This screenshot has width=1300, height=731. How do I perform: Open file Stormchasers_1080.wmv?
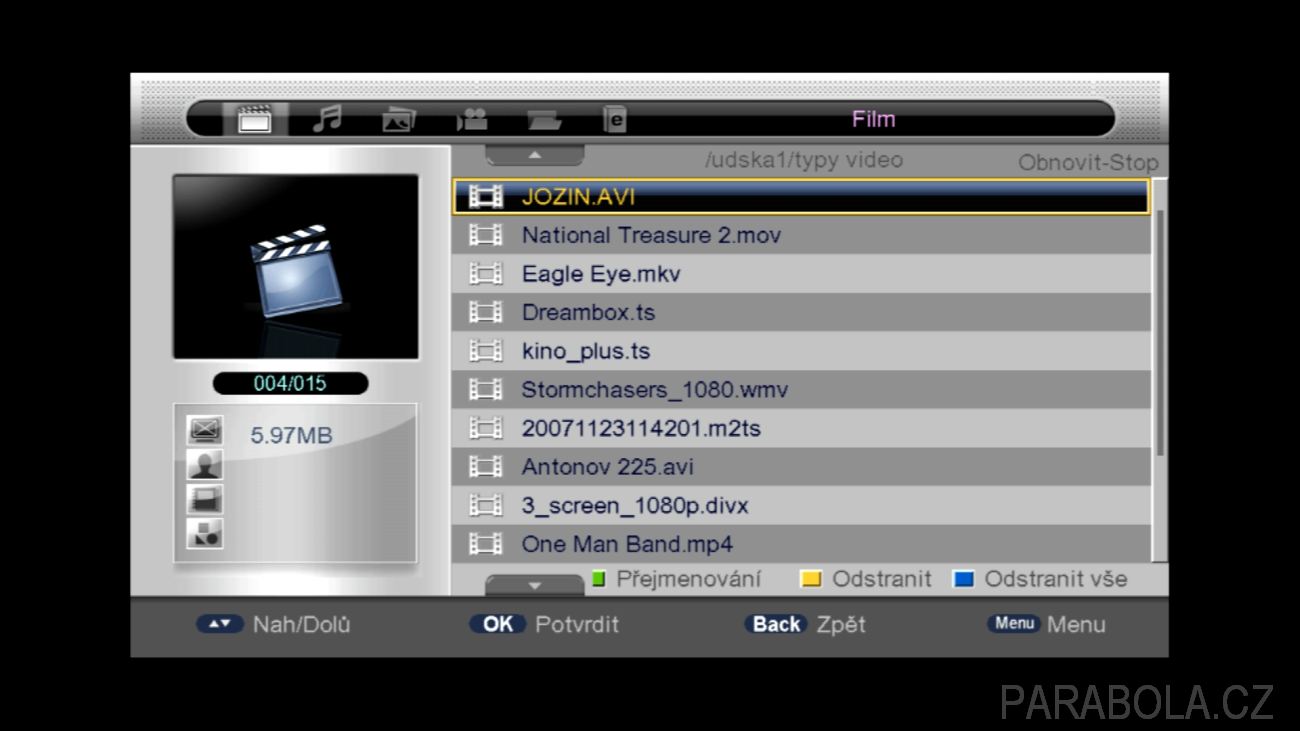point(802,390)
